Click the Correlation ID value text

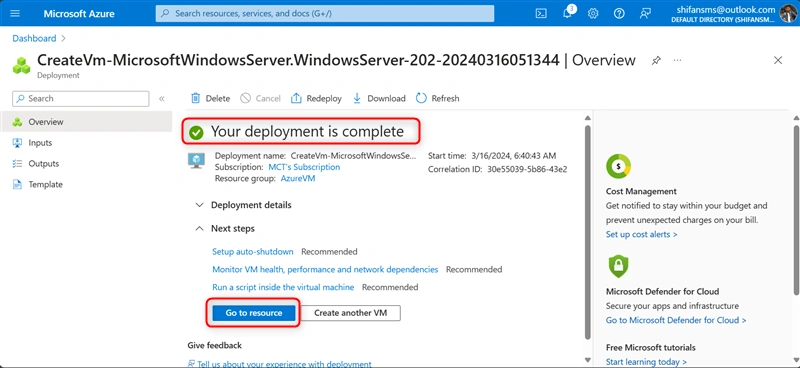pos(527,169)
